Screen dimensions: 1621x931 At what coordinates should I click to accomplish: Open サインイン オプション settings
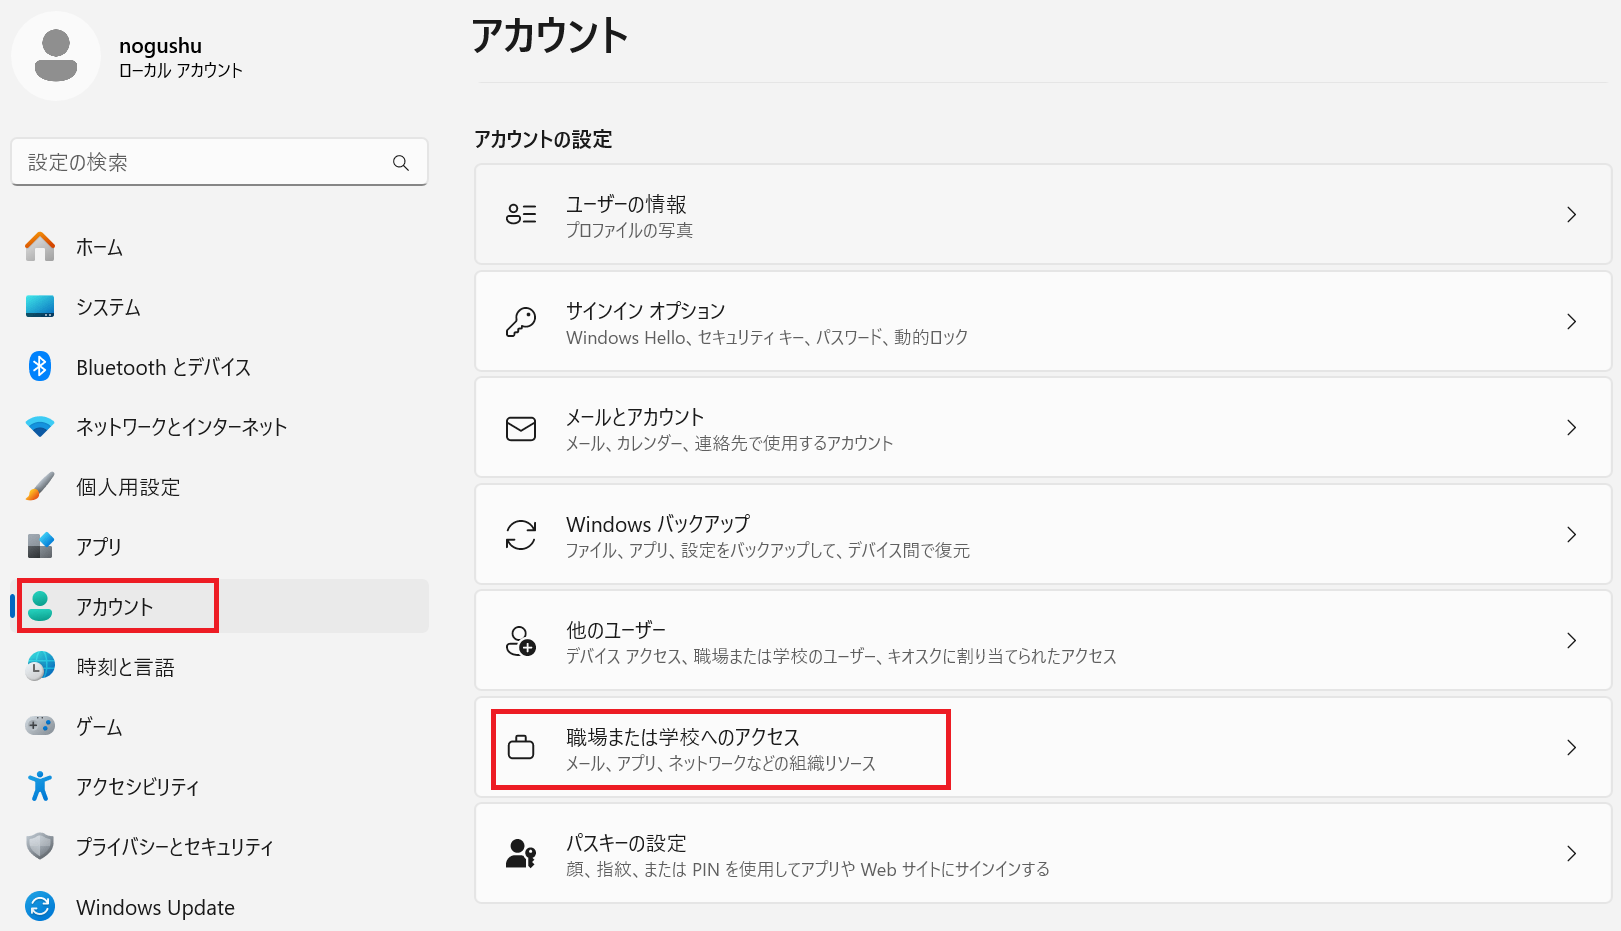[1043, 321]
